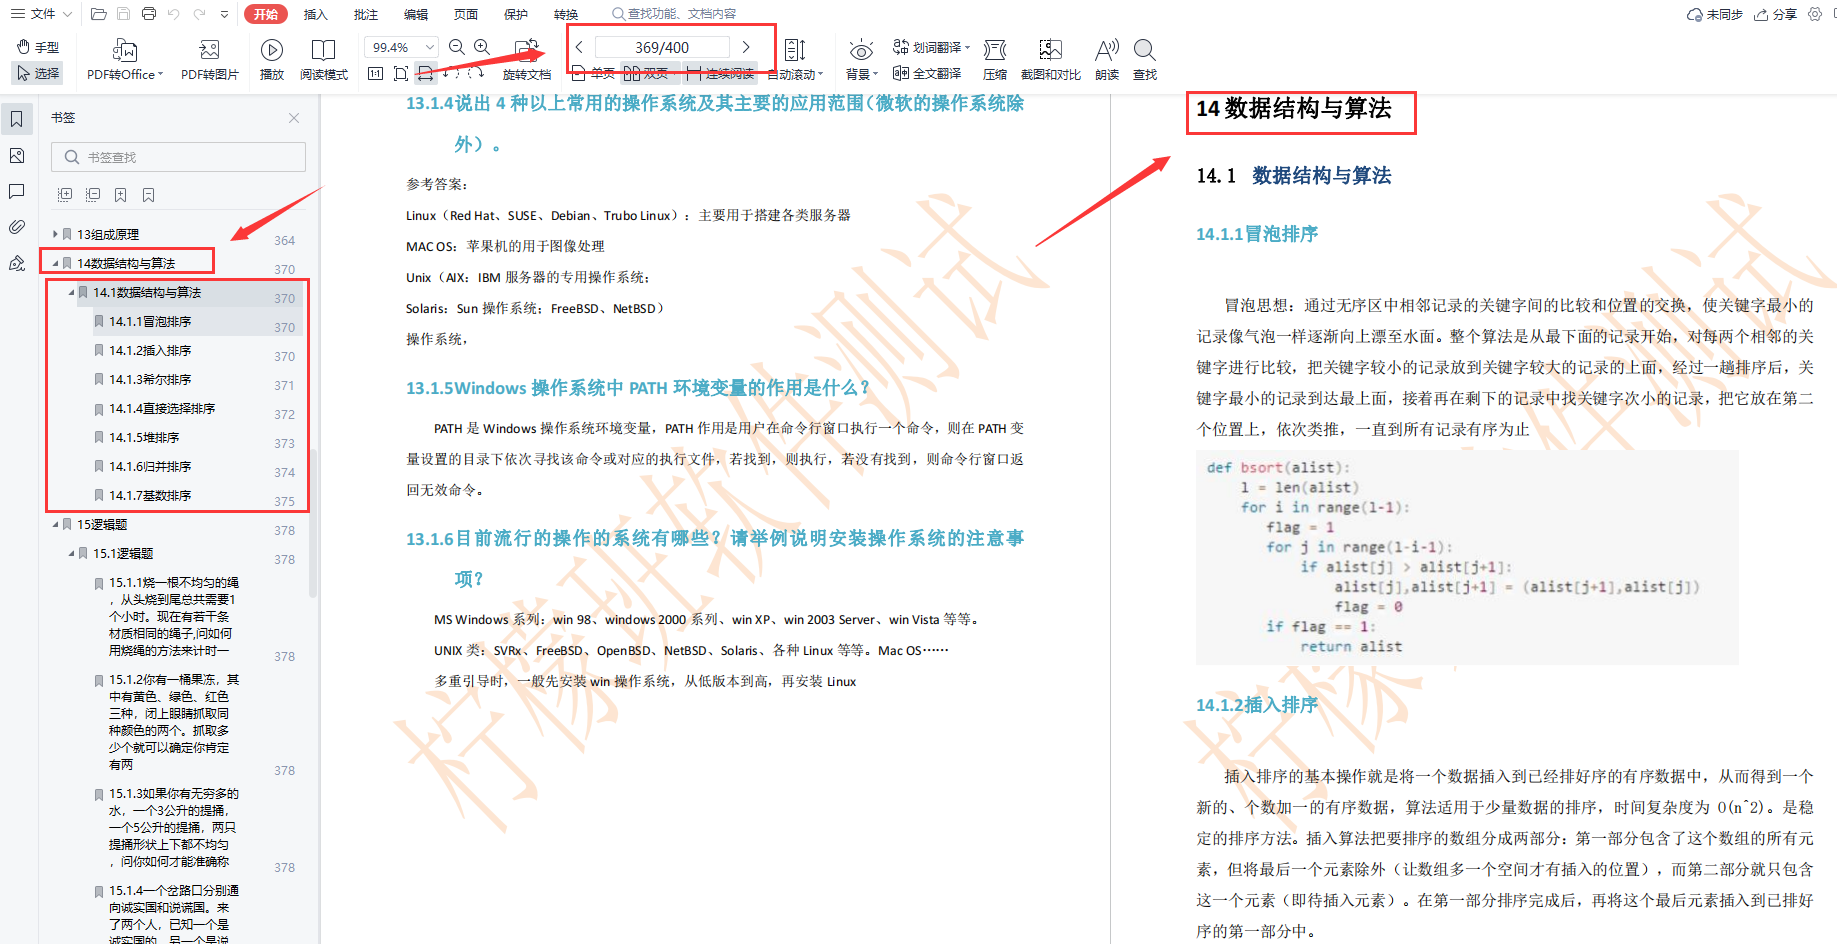Click fit-width view icon
Image resolution: width=1837 pixels, height=944 pixels.
[x=425, y=73]
